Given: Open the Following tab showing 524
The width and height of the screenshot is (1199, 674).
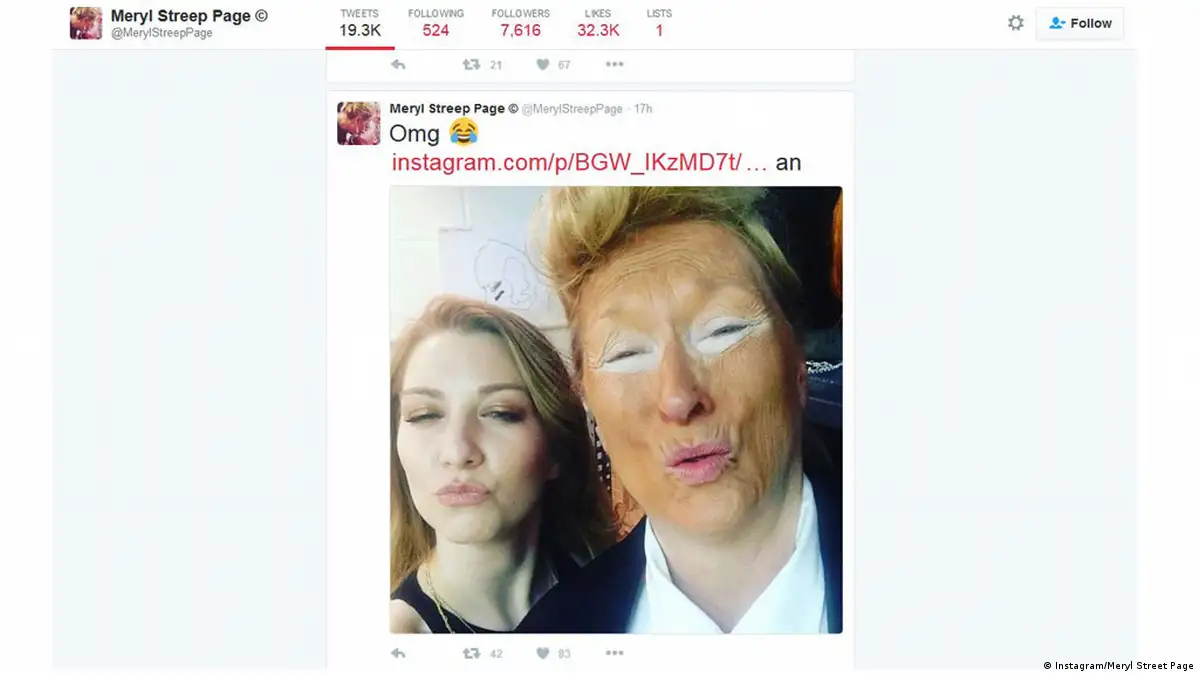Looking at the screenshot, I should [x=436, y=23].
